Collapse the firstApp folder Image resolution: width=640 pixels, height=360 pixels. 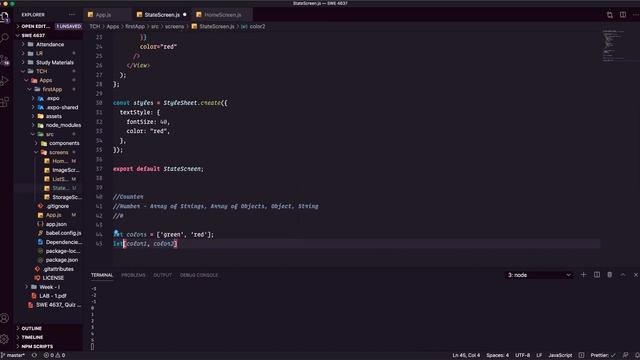(49, 89)
